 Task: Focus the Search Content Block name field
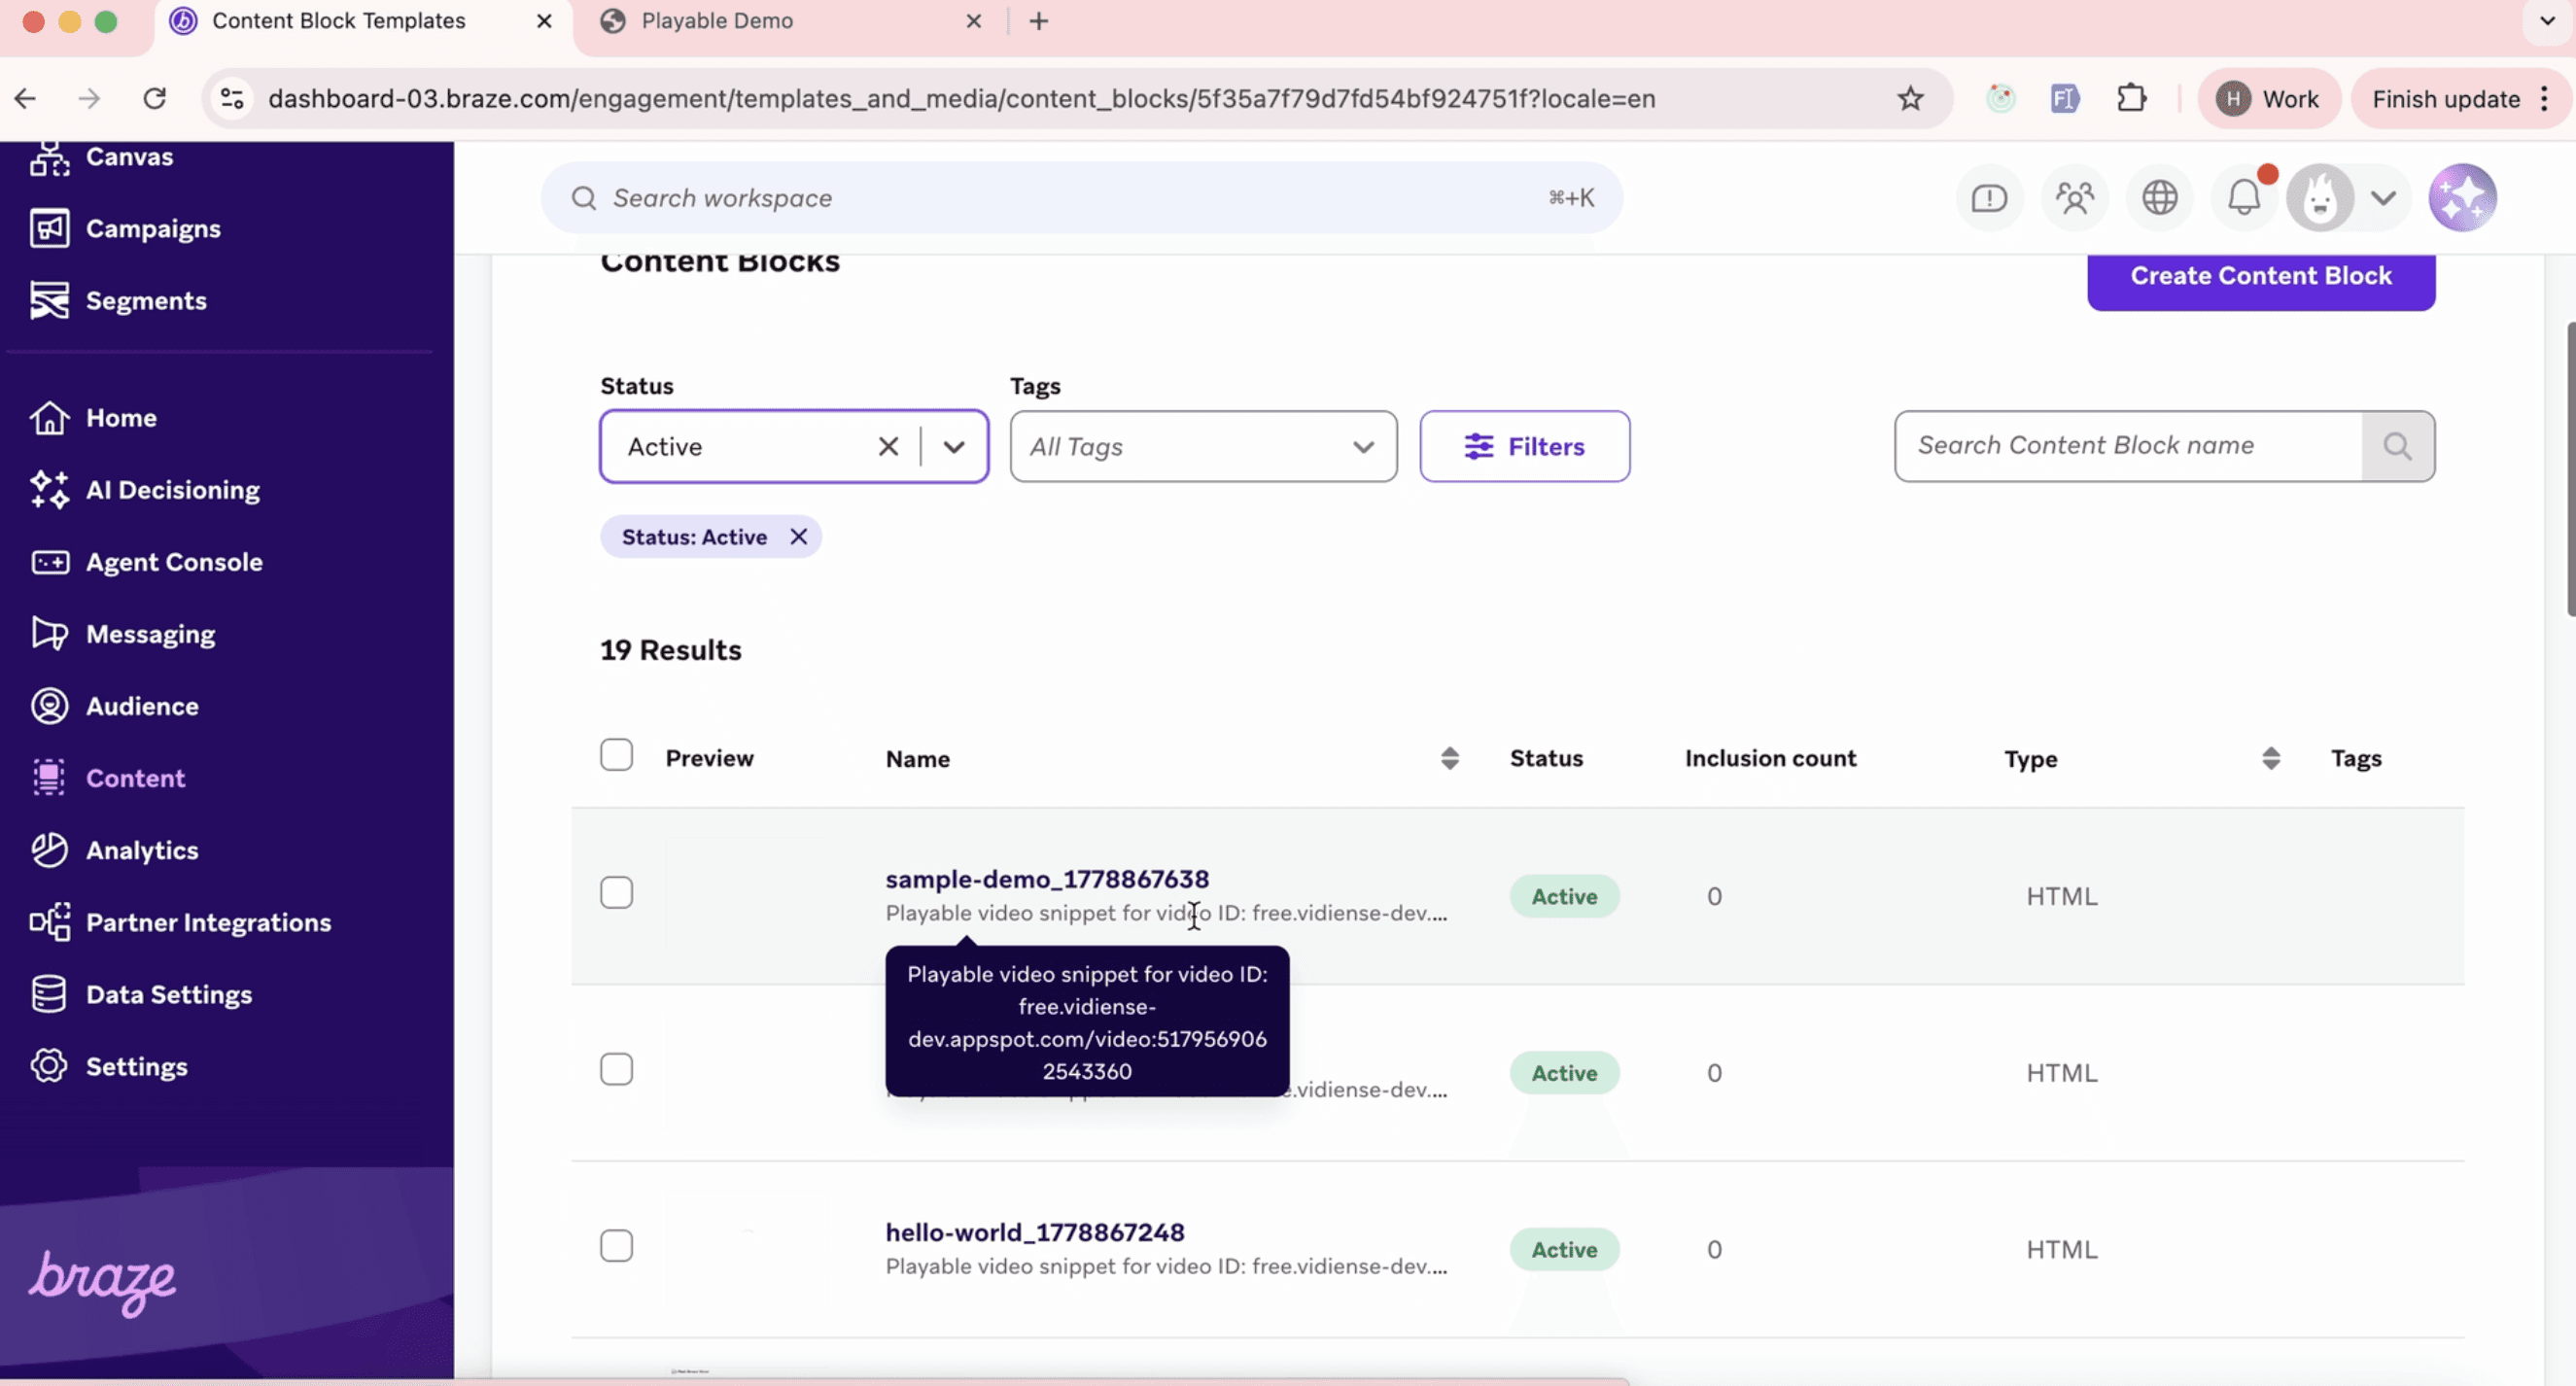click(2128, 446)
